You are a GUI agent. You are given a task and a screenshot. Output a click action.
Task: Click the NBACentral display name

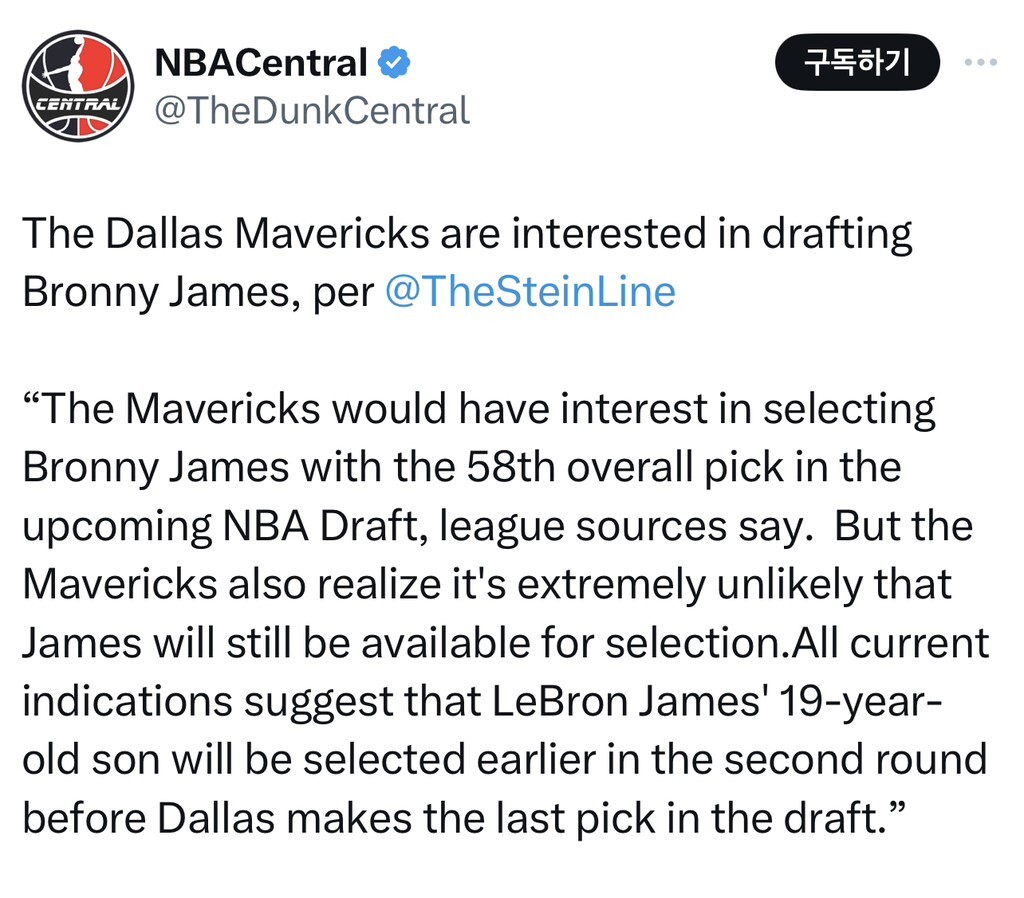[x=262, y=63]
